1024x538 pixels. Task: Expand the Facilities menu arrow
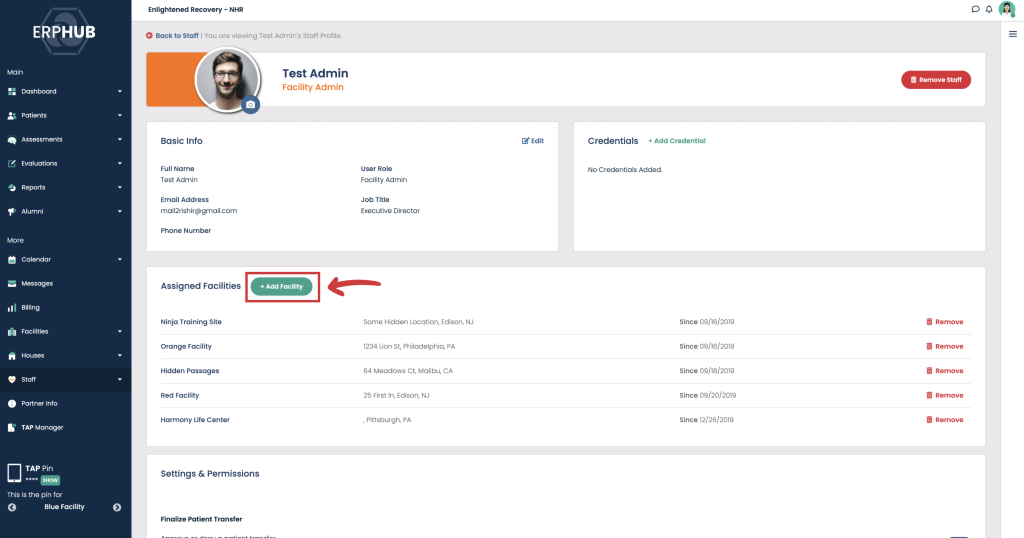coord(120,332)
